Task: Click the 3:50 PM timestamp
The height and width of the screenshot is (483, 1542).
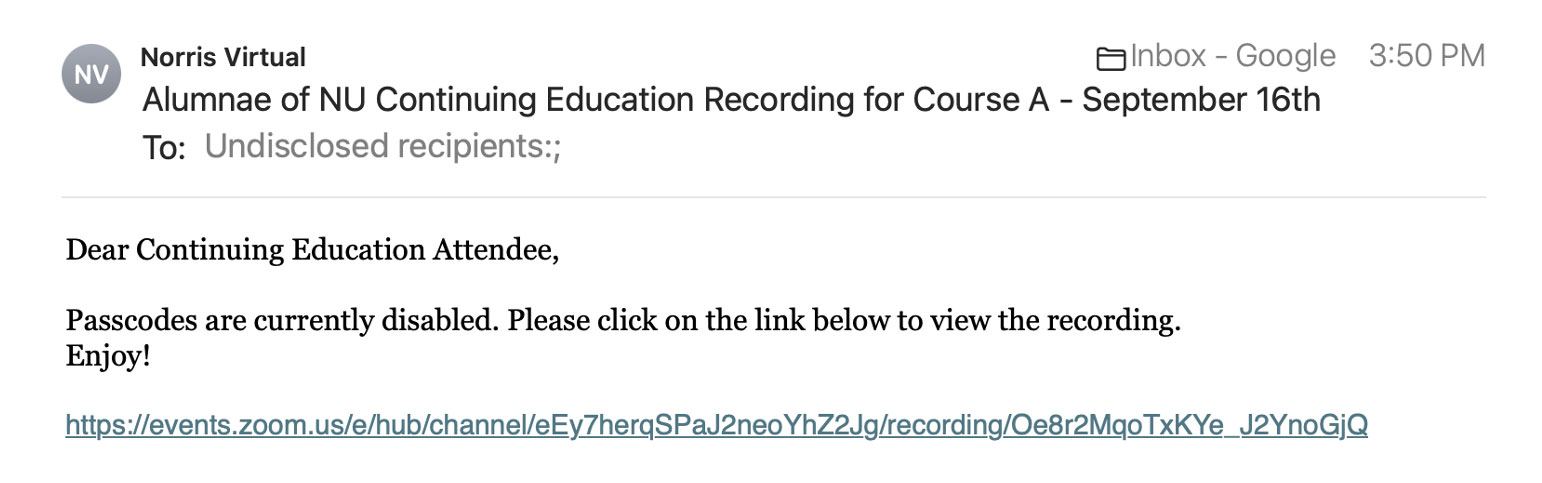Action: [1427, 56]
